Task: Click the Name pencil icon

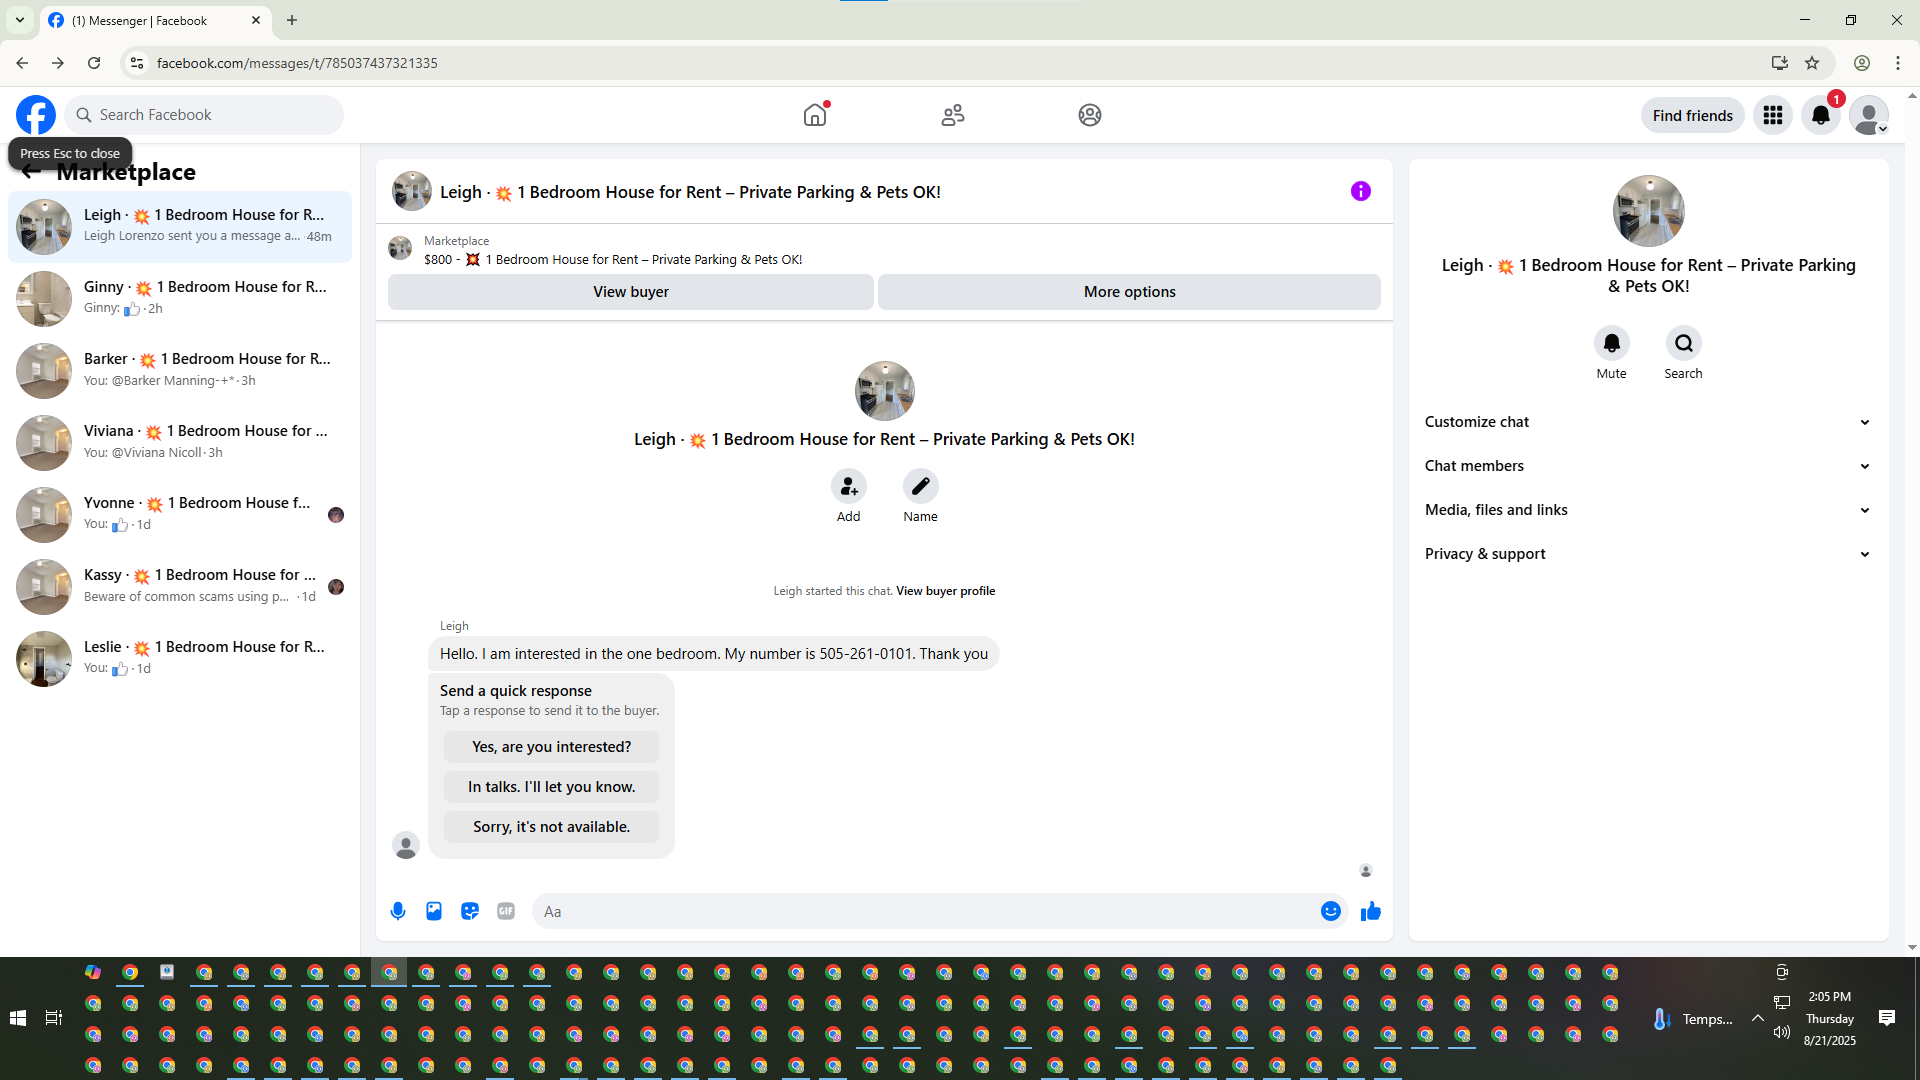Action: pyautogui.click(x=920, y=487)
